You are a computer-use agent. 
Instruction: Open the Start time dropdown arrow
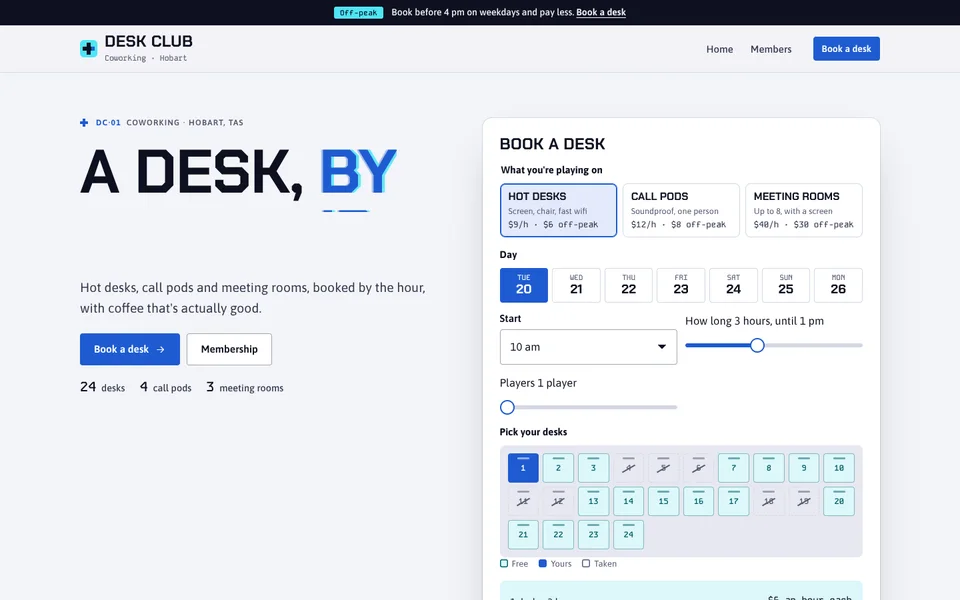[661, 347]
